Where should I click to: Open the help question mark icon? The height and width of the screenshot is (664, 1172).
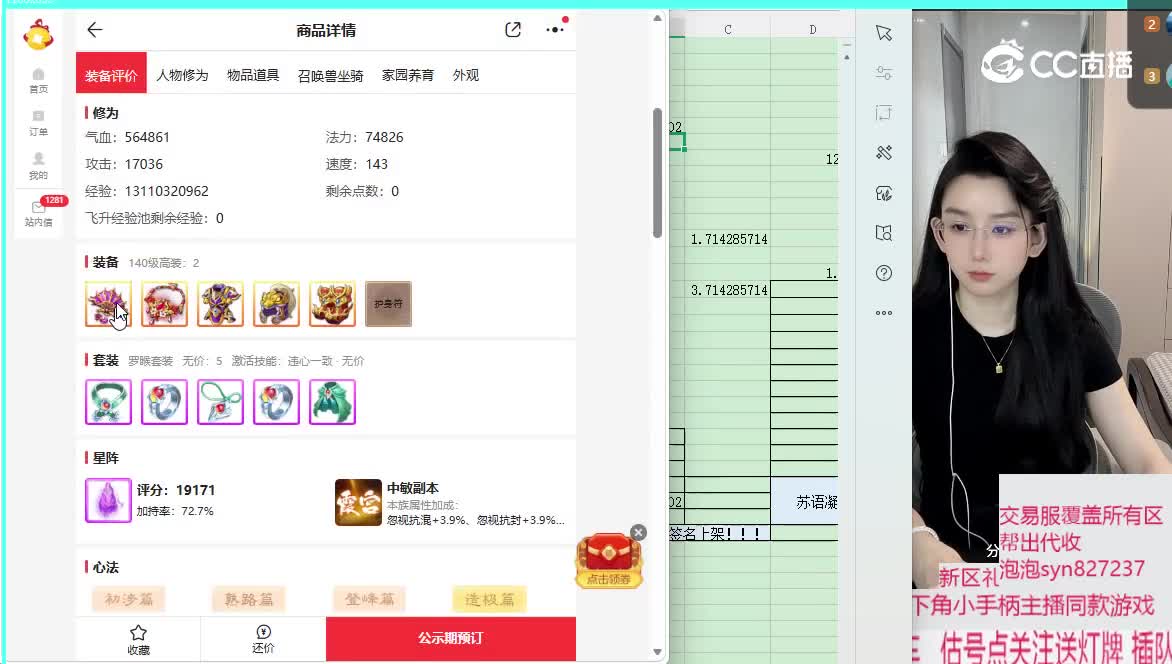883,273
